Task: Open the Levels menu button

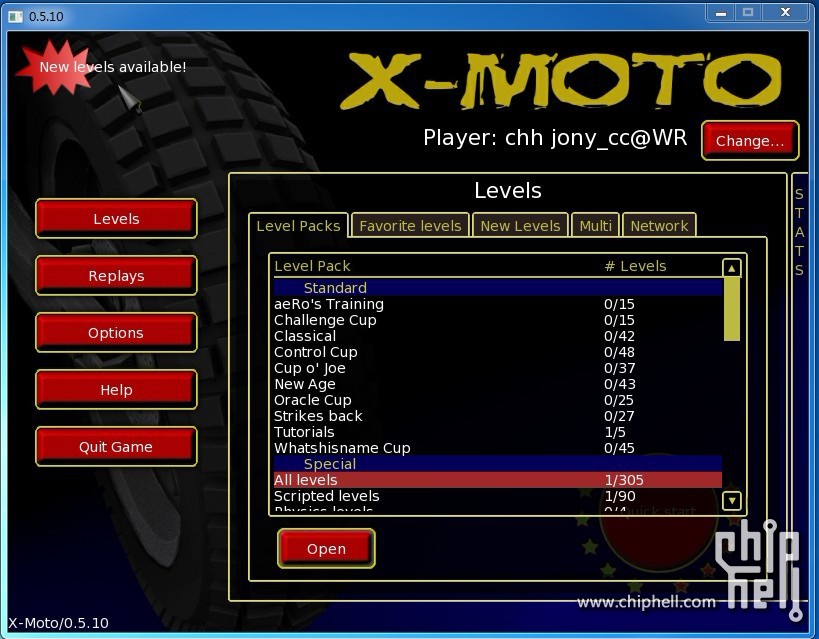Action: [x=116, y=218]
